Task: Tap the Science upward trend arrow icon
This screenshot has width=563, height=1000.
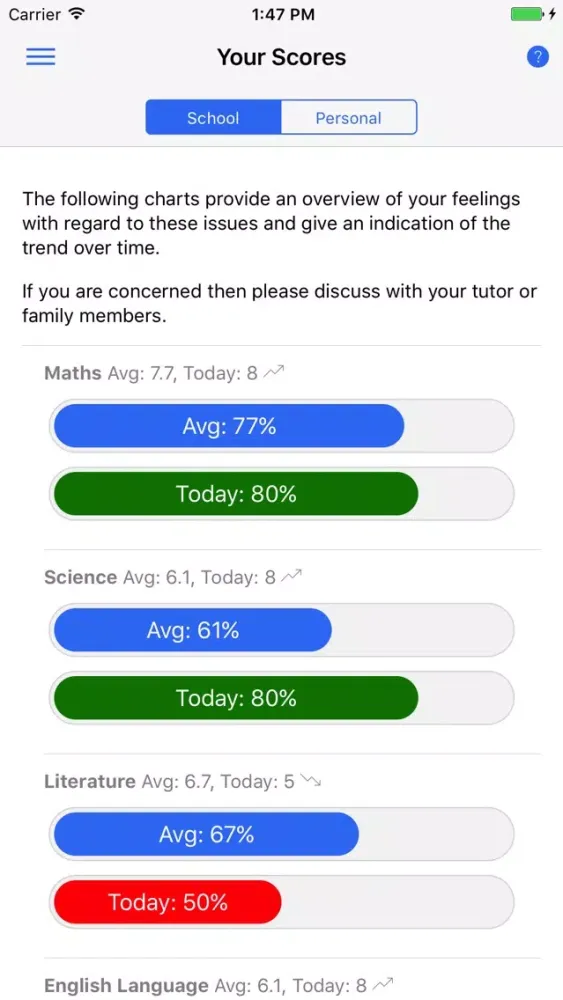Action: [x=291, y=577]
